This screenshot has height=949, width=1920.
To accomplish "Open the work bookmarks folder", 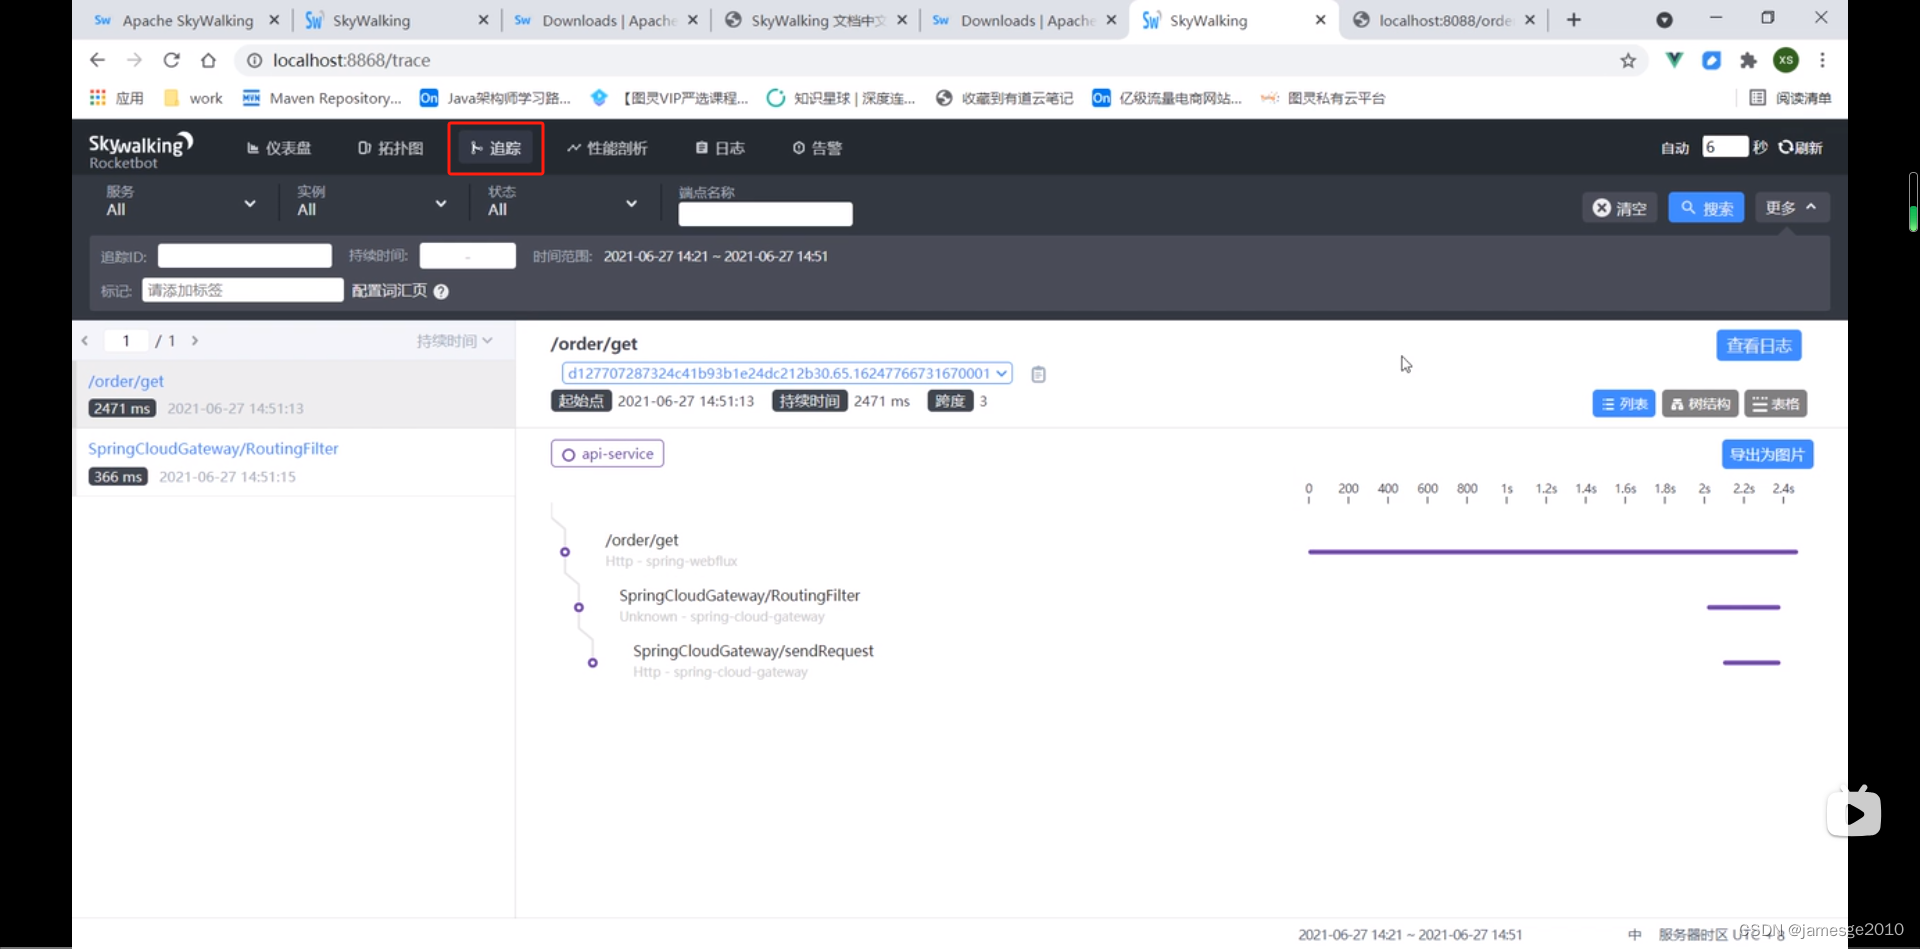I will point(193,98).
